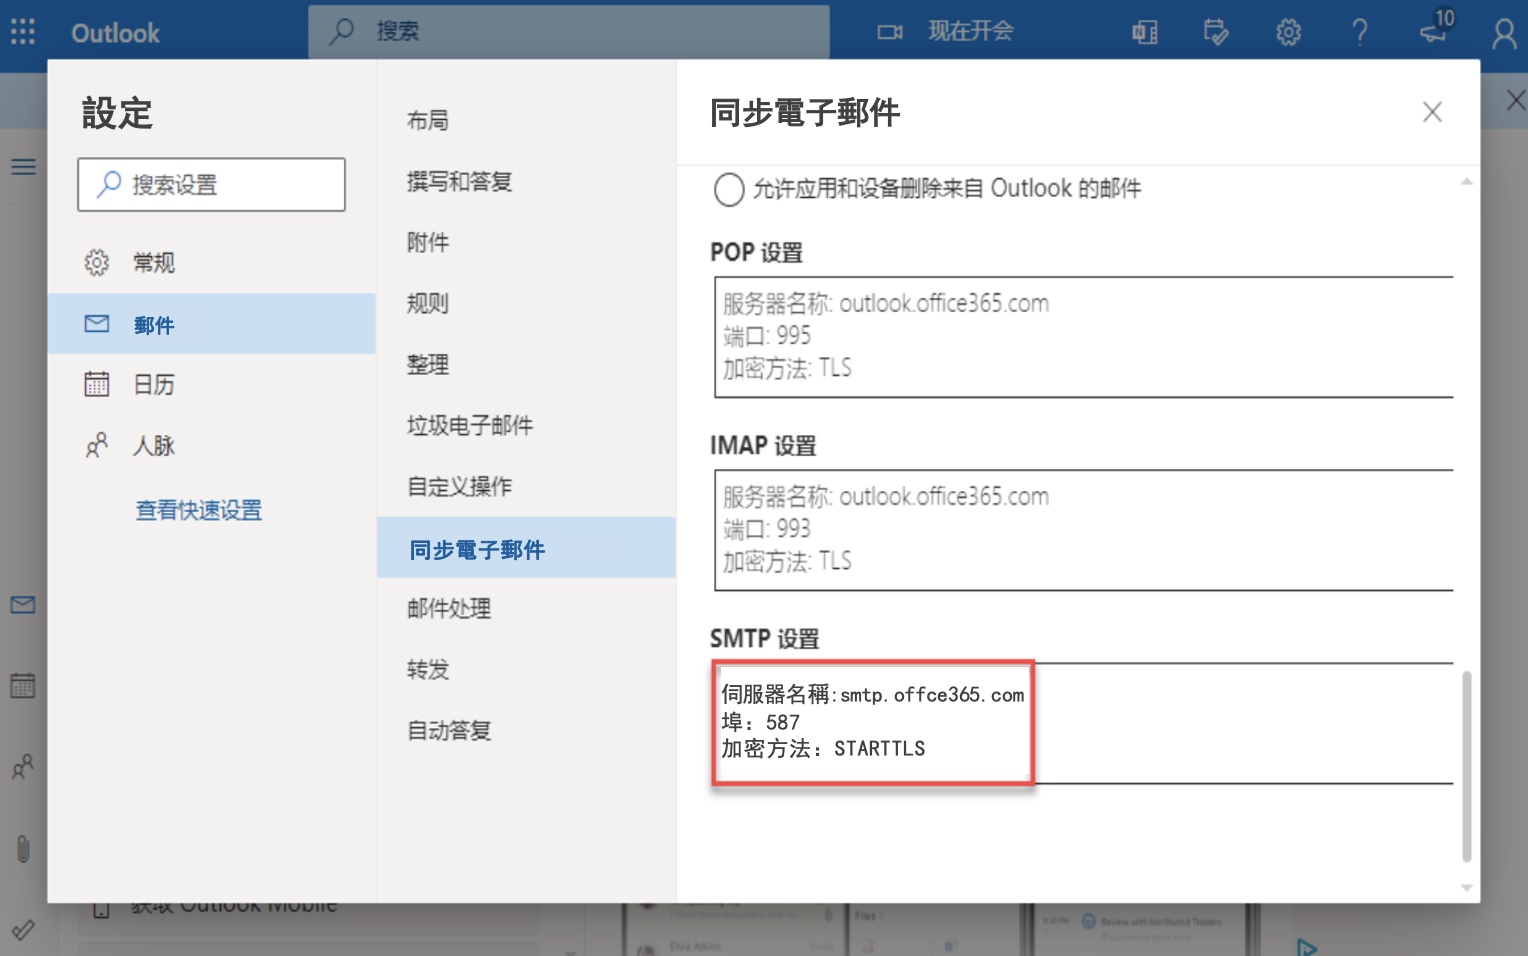Viewport: 1528px width, 956px height.
Task: Open To Do checkmark in the left rail
Action: tap(23, 930)
